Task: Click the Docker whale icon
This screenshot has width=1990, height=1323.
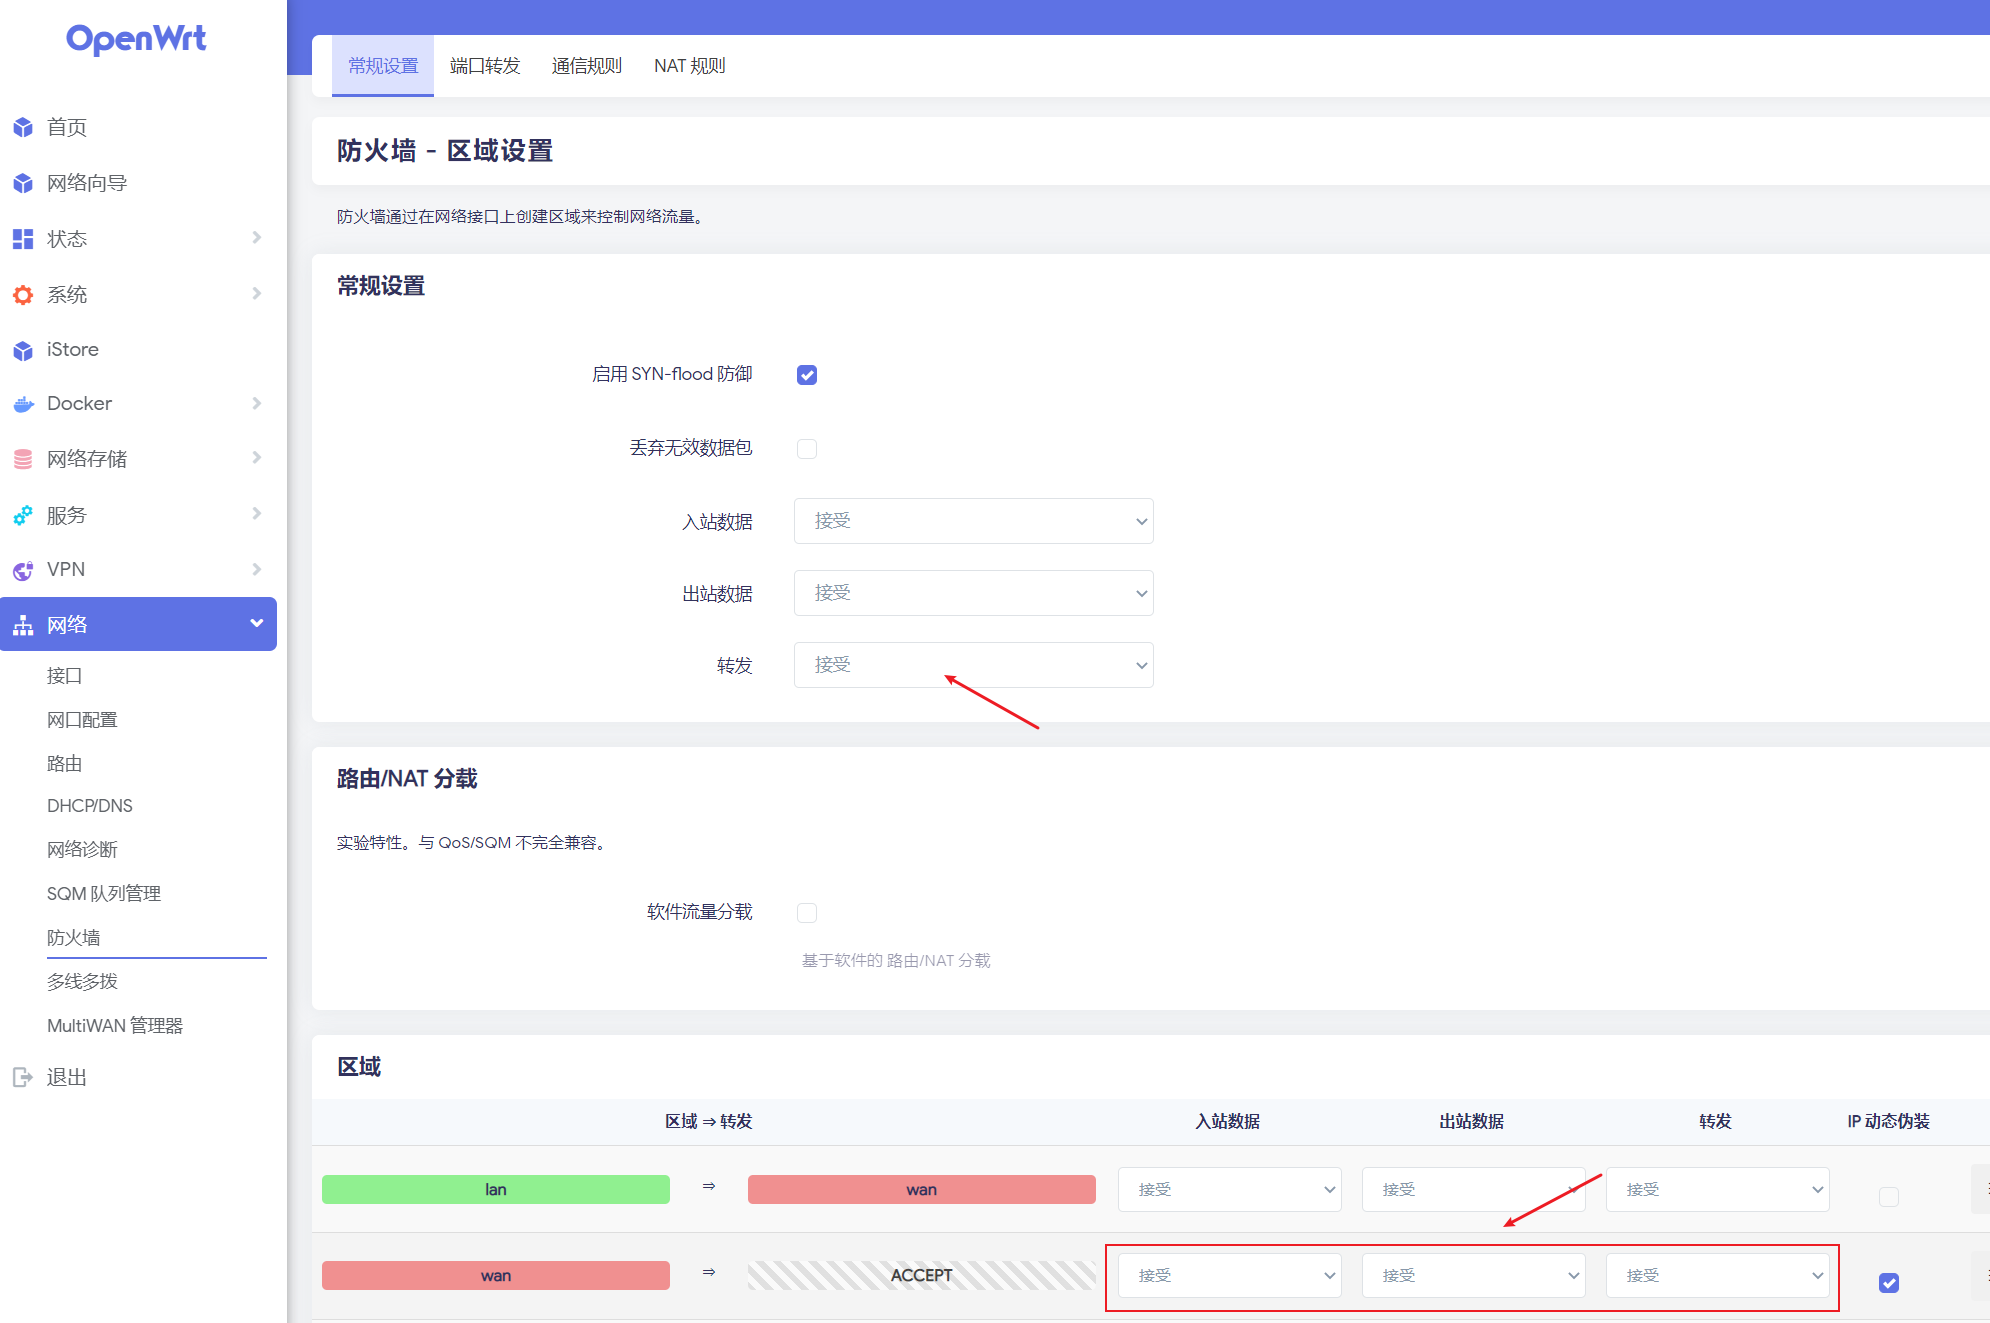Action: (23, 404)
